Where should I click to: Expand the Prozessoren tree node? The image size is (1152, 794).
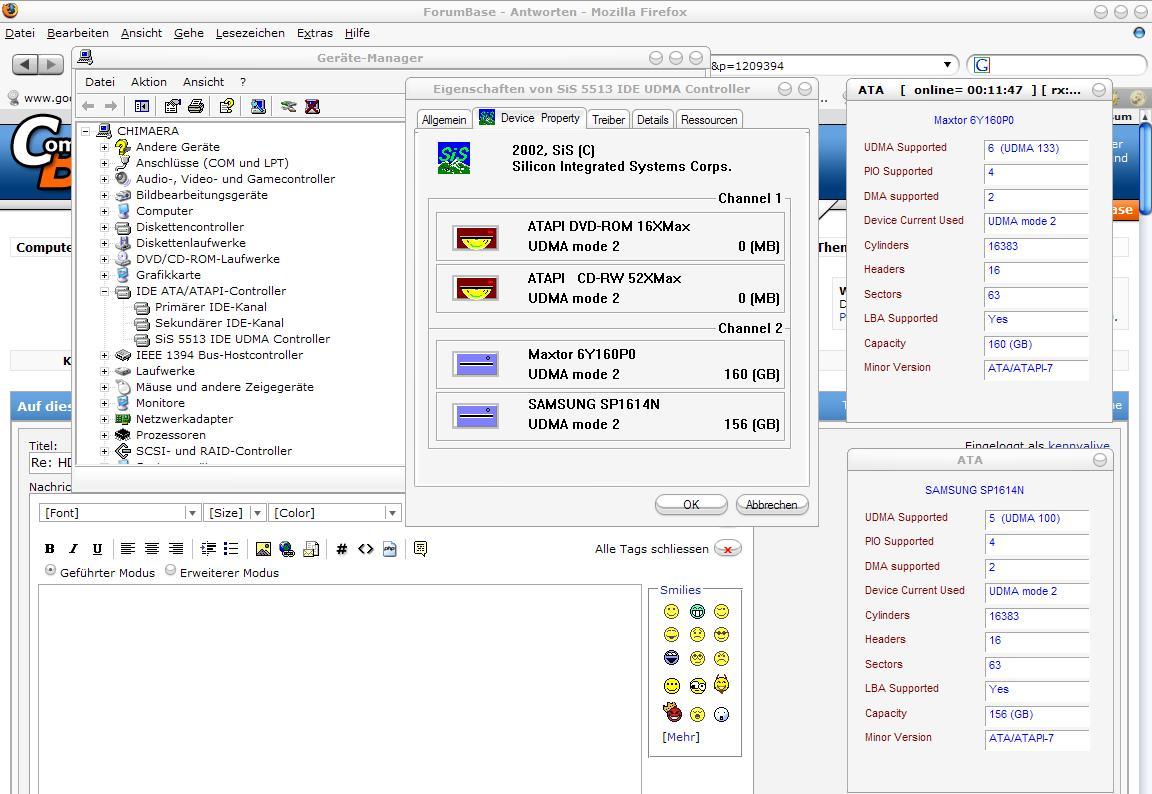click(104, 435)
